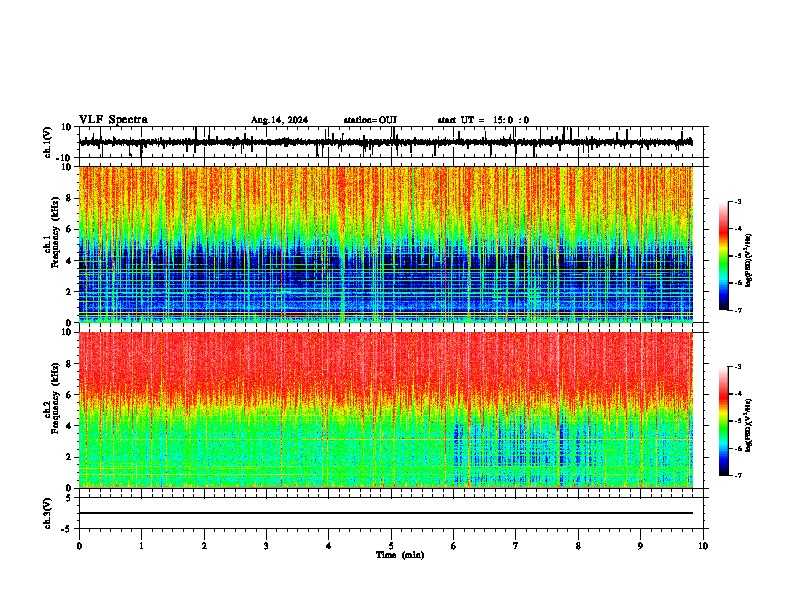Click the ch.2 color bar log(PSD) unit label
This screenshot has height=612, width=792.
(x=749, y=426)
